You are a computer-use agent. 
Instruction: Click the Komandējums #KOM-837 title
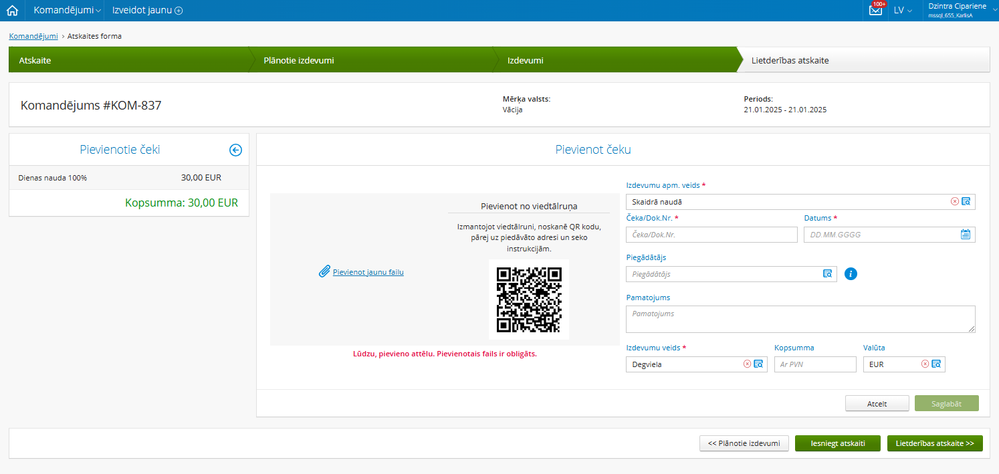(x=91, y=106)
